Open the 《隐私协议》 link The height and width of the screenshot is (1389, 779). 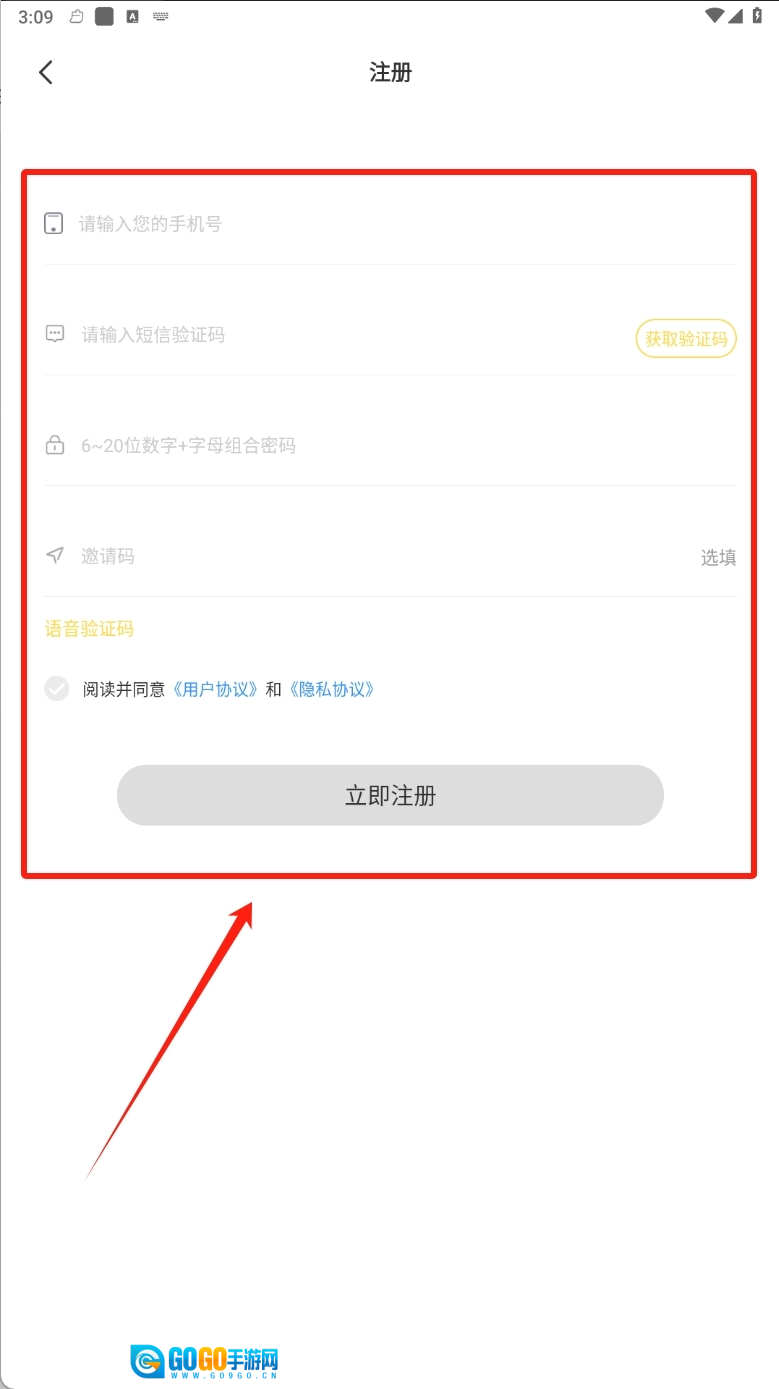click(332, 689)
